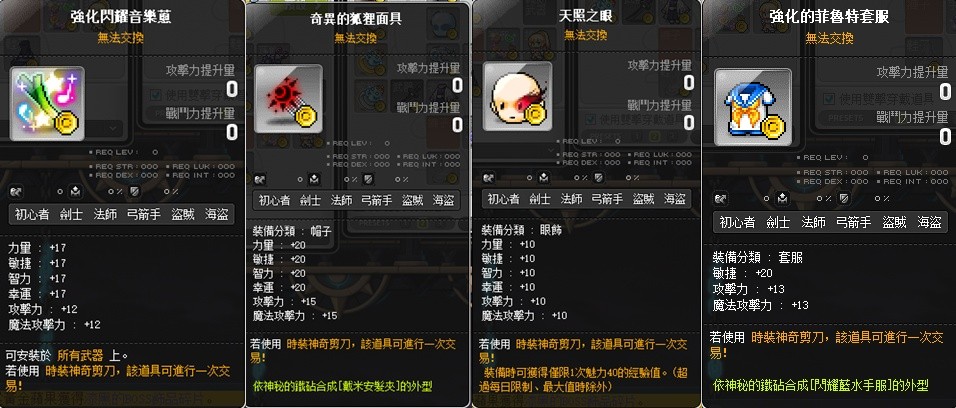Screen dimensions: 956x408
Task: Click 時裝神奇剪刀 orange text in the fox mask panel
Action: [309, 345]
